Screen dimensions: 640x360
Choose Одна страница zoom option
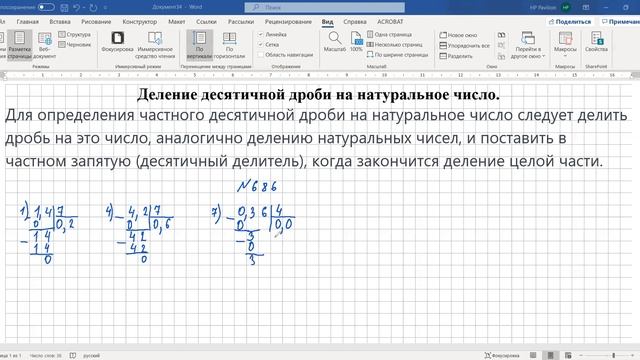point(389,35)
